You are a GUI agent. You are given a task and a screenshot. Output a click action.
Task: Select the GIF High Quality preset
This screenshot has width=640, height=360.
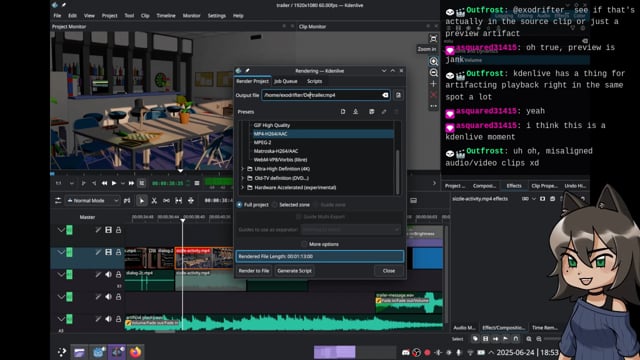coord(272,125)
